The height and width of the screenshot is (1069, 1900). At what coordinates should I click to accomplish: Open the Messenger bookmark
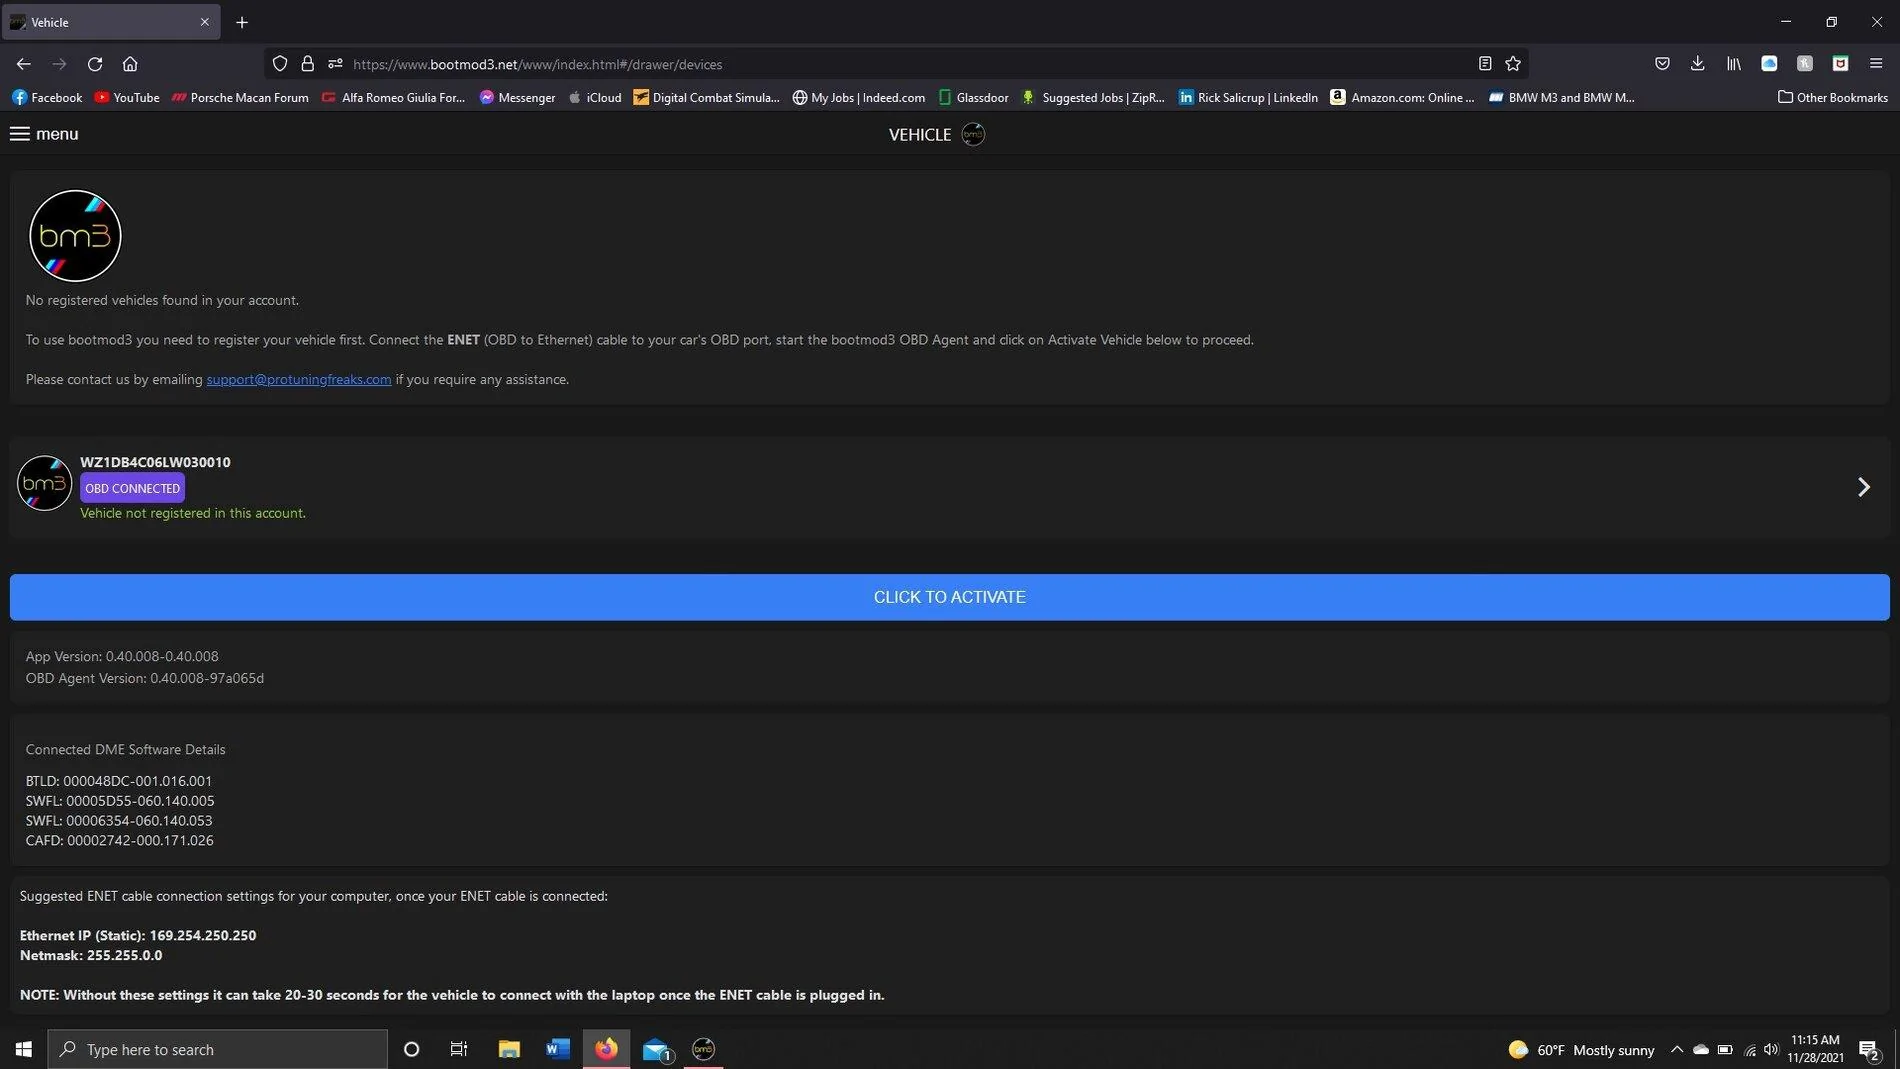pos(517,97)
